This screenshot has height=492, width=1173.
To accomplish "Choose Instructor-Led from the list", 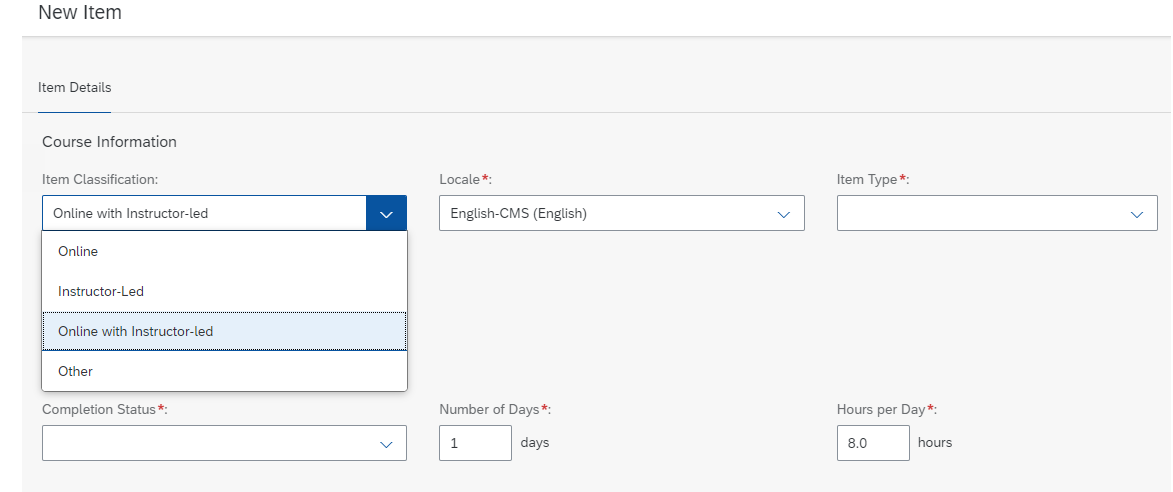I will (224, 291).
